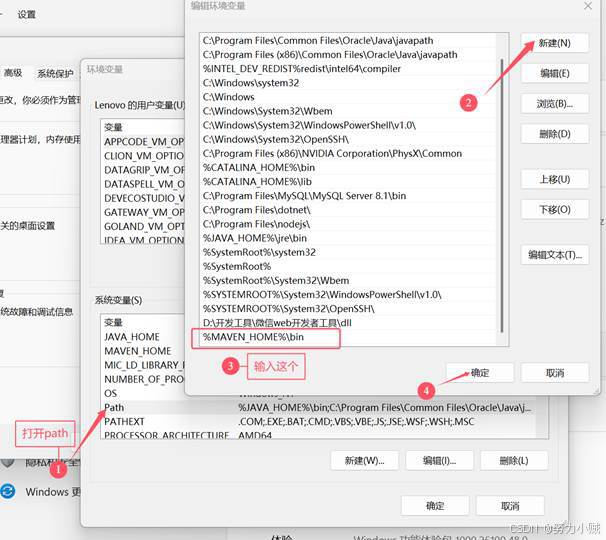
Task: Click the Windows Update icon at bottom left
Action: 9,491
